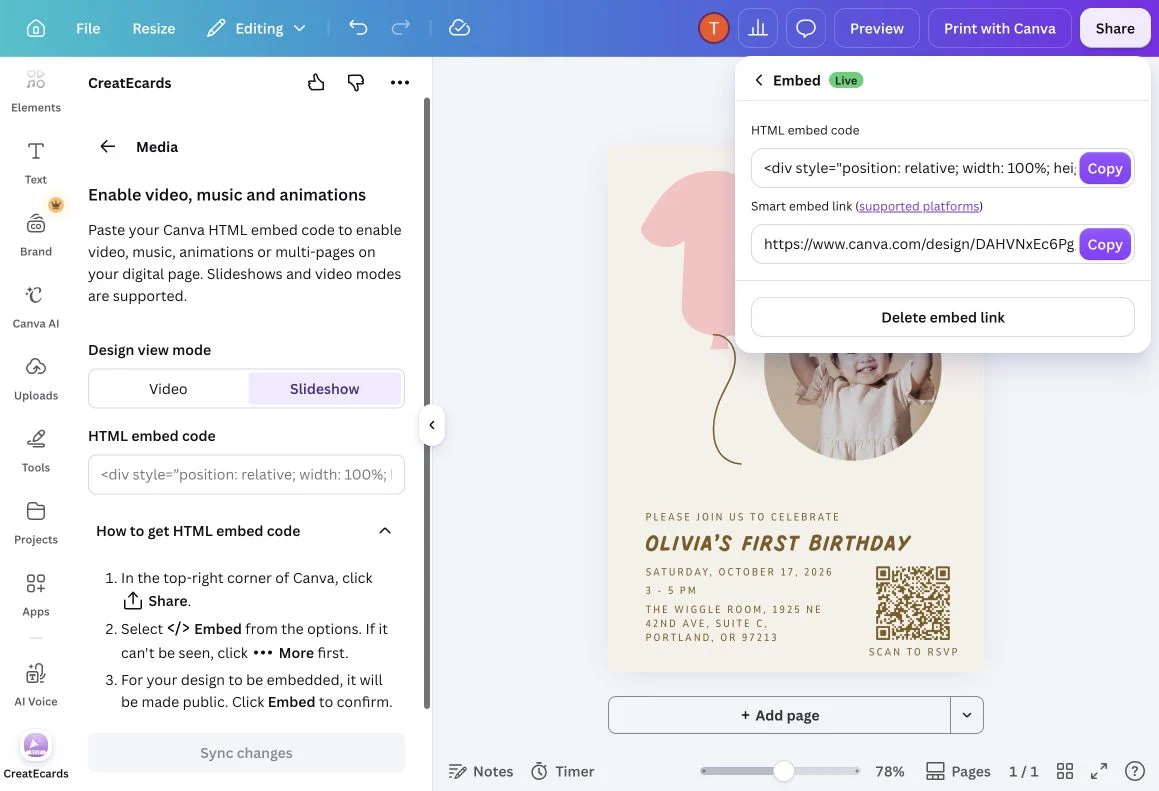Click the Sync changes button
This screenshot has height=791, width=1159.
point(246,753)
